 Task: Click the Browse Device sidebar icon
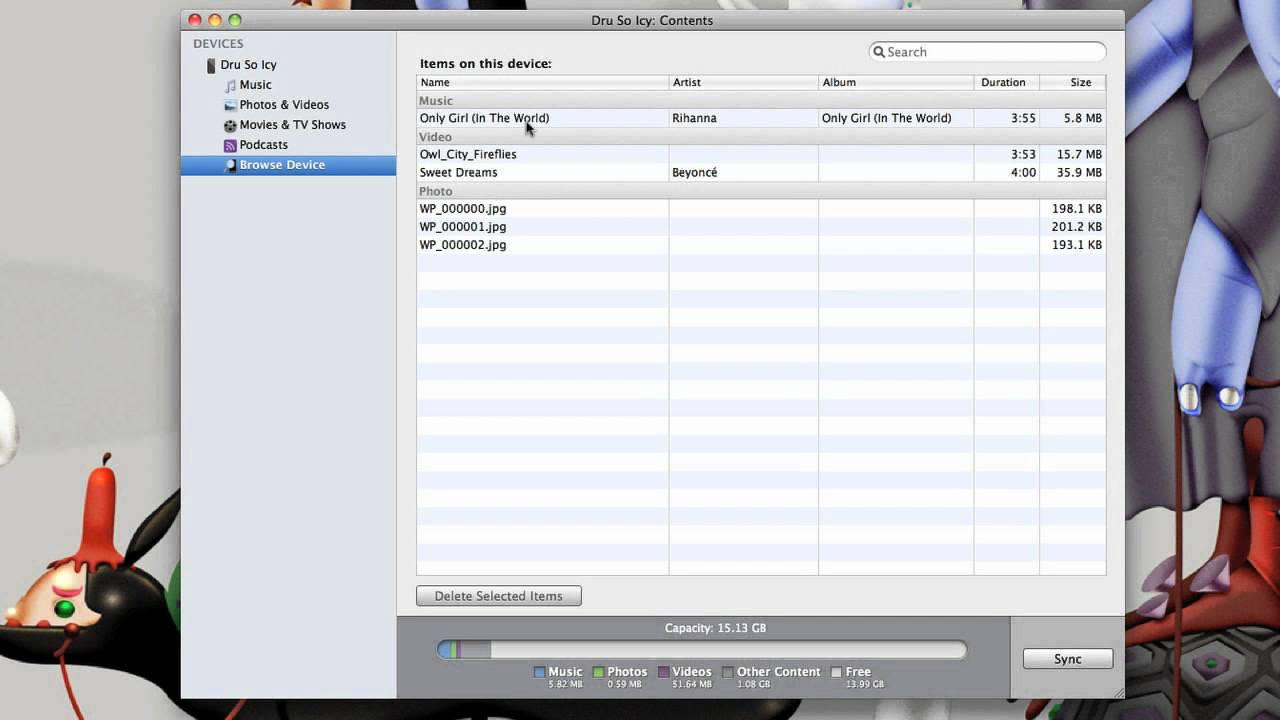[x=231, y=165]
